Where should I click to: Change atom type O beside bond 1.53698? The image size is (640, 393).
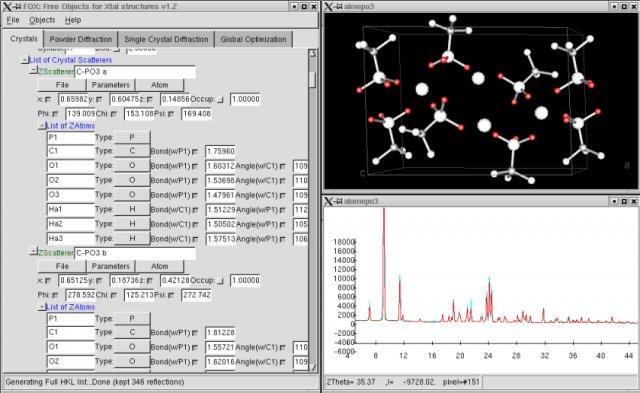point(132,180)
